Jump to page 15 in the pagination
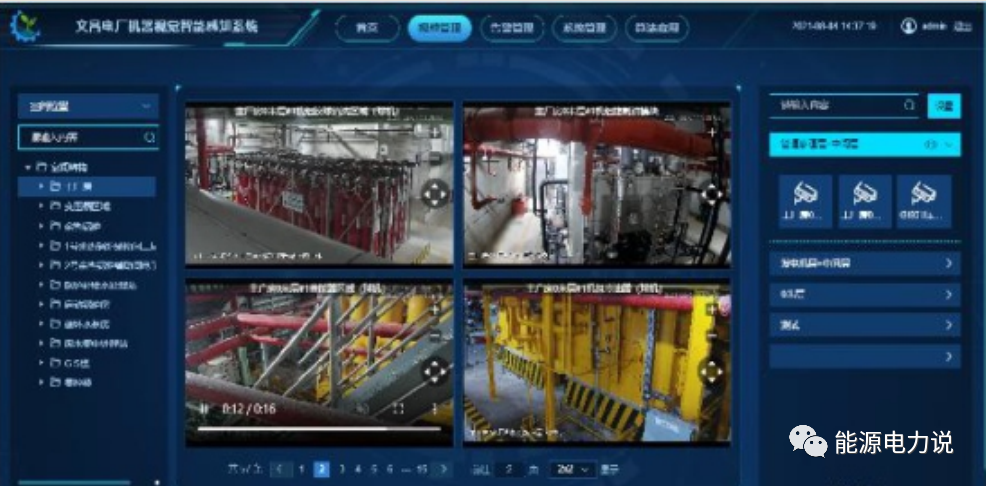Screen dimensions: 986x486 click(422, 469)
